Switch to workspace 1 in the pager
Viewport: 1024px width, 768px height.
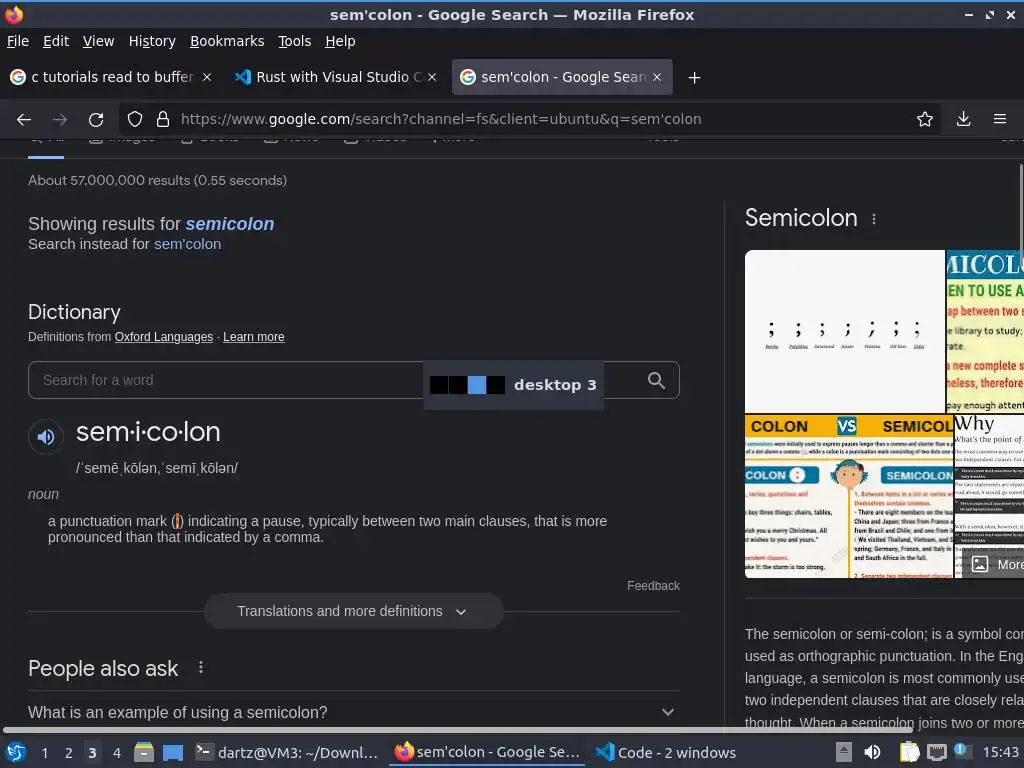click(x=44, y=753)
